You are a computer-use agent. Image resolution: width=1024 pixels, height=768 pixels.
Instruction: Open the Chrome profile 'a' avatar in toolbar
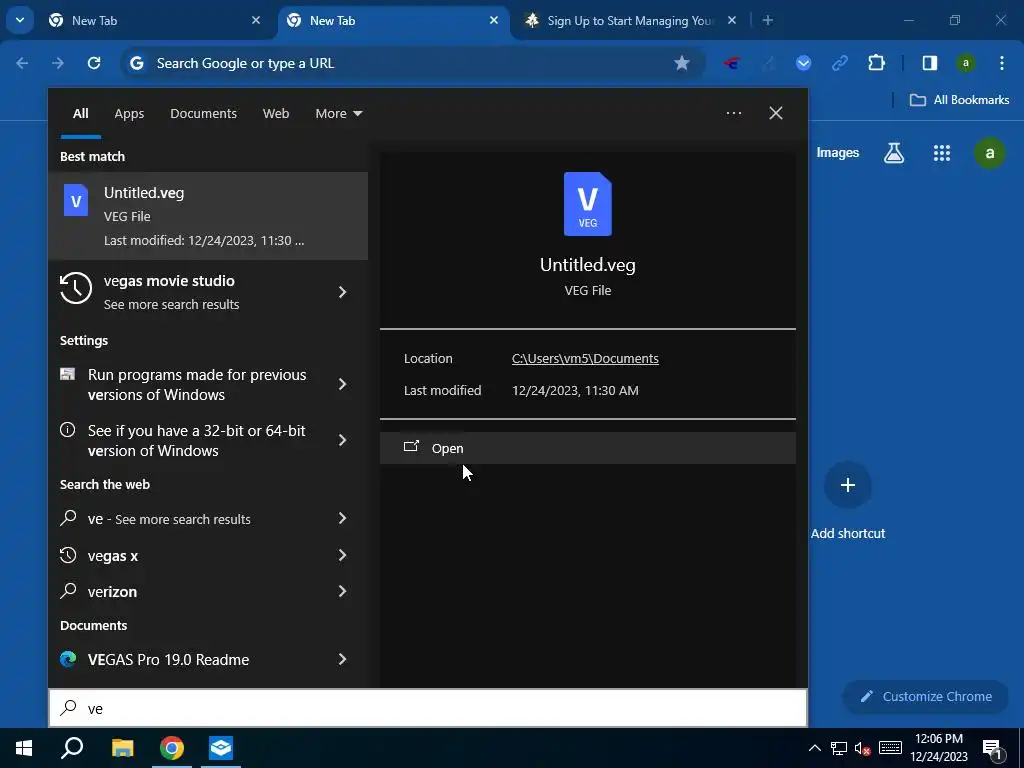965,63
